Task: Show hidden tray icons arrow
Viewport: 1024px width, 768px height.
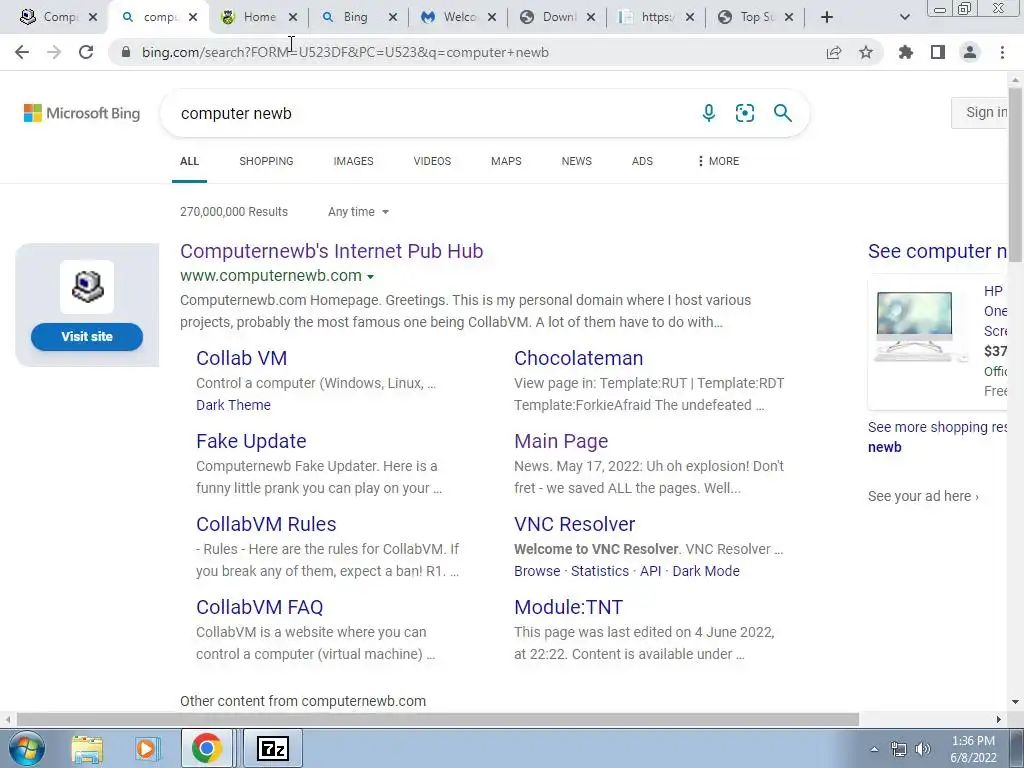Action: click(874, 749)
